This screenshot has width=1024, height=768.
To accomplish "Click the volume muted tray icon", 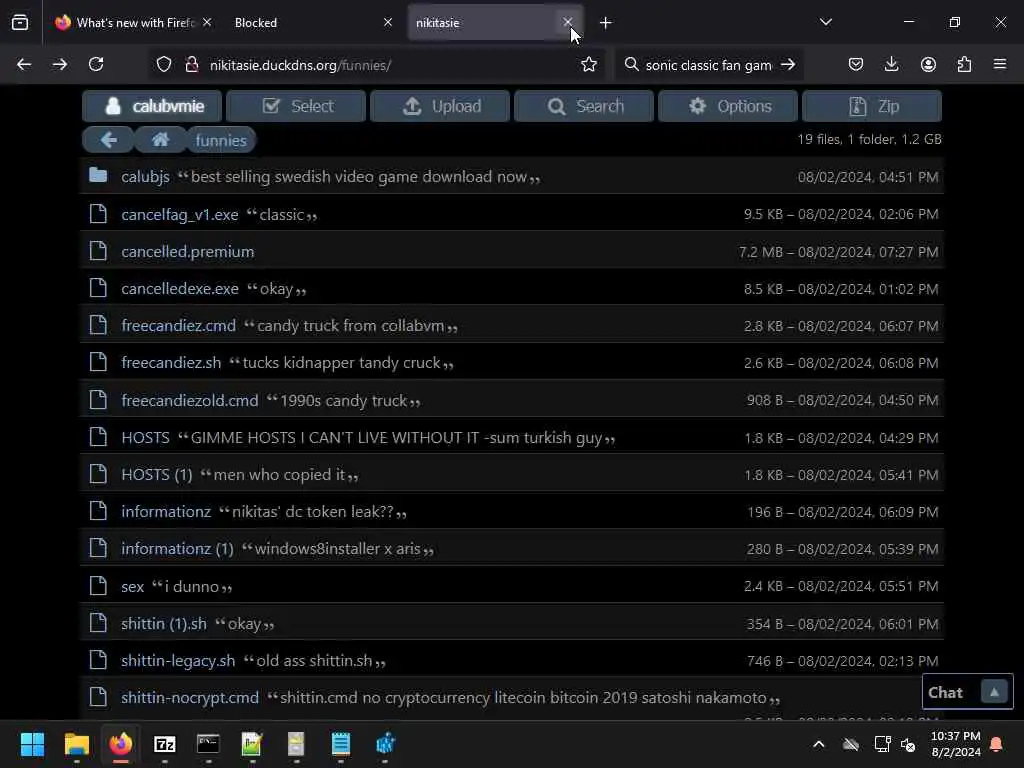I will (x=908, y=744).
